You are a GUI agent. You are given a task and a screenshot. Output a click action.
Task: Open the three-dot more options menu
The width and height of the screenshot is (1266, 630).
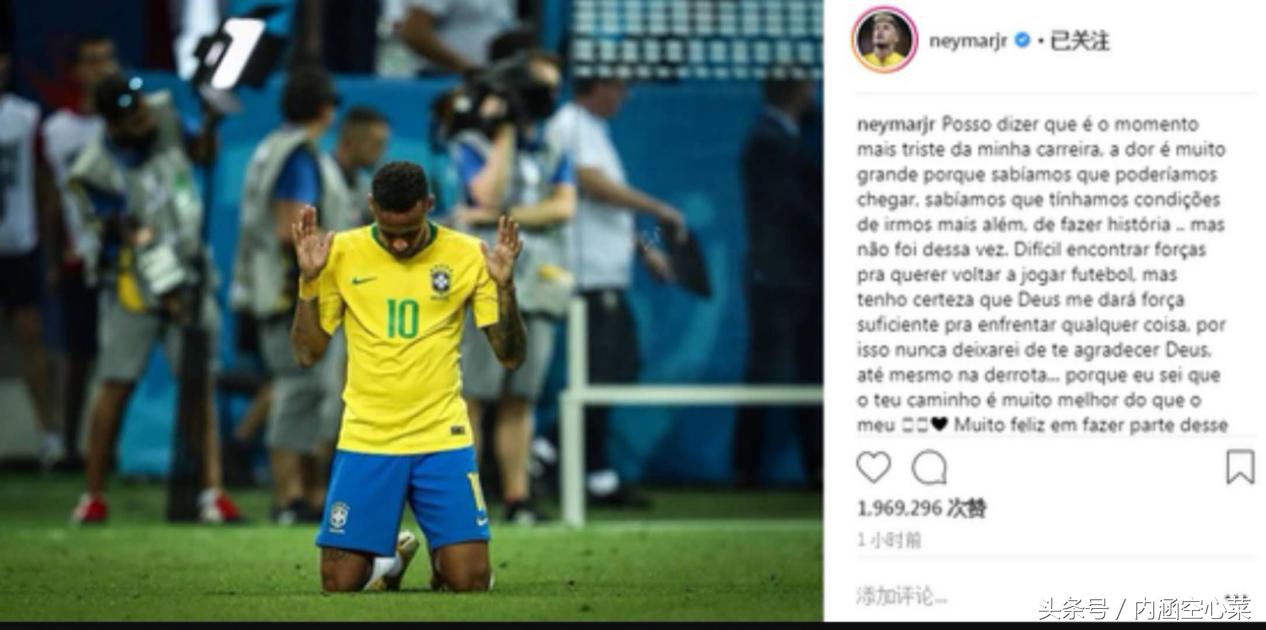tap(1237, 598)
